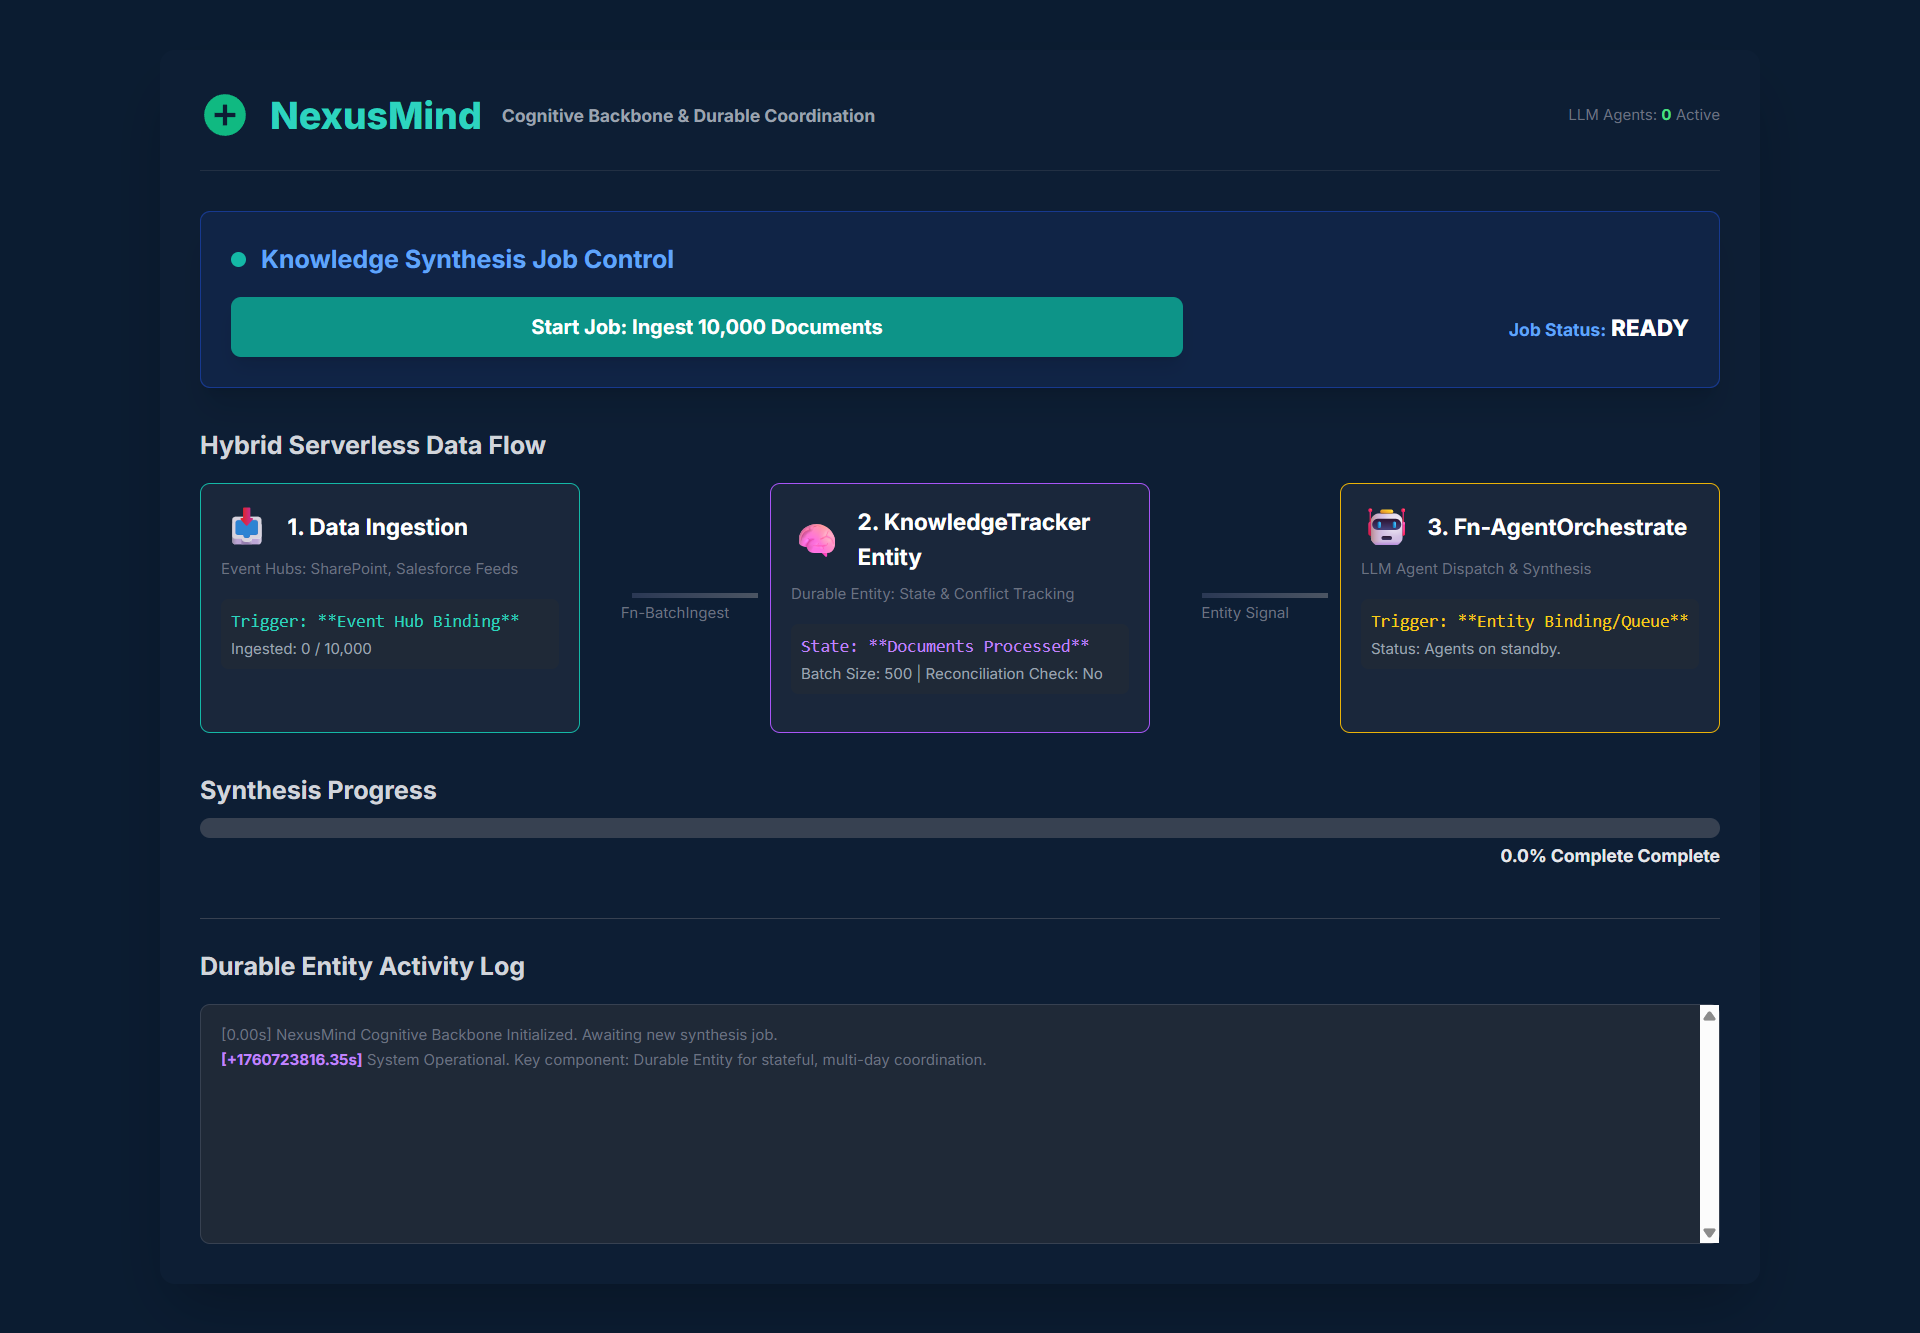Click the robot Fn-AgentOrchestrate icon
This screenshot has width=1920, height=1333.
click(1386, 526)
